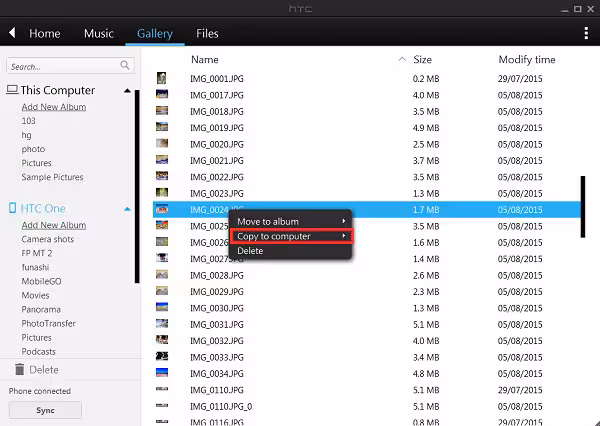
Task: Select thumbnail of IMG_0031.JPG
Action: [162, 324]
